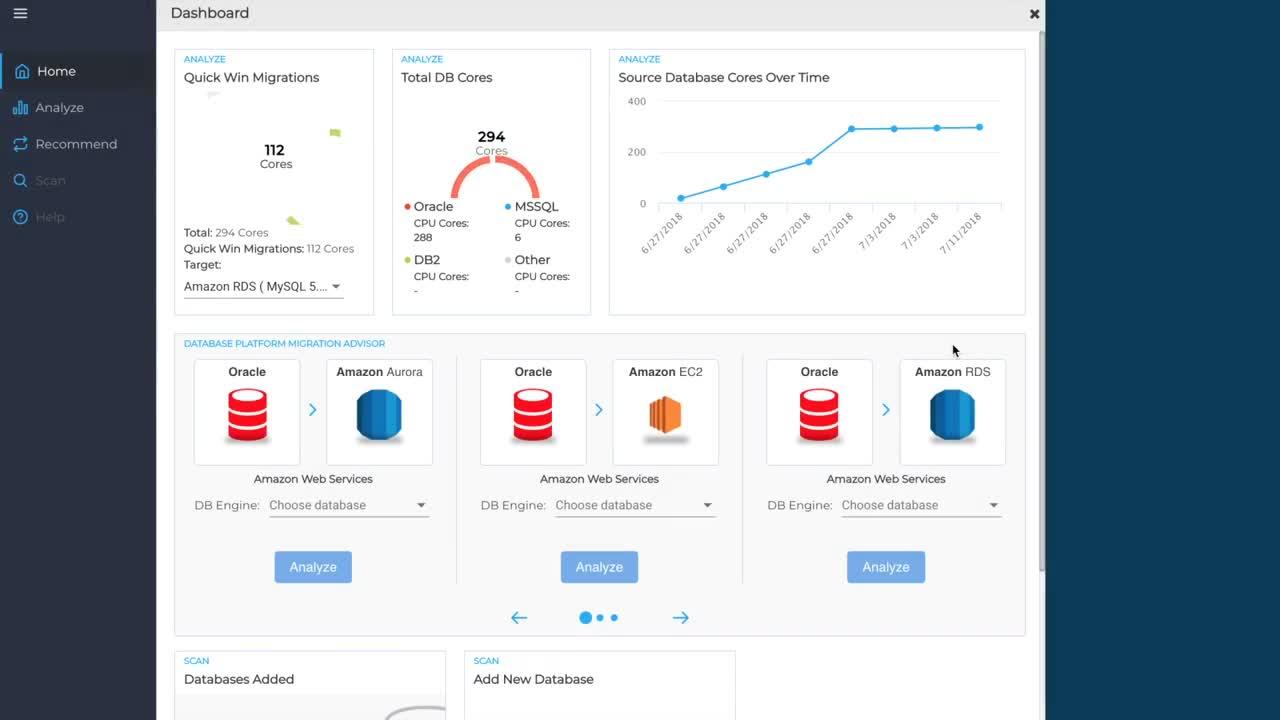This screenshot has width=1280, height=720.
Task: Expand DB Engine dropdown under Amazon Aurora
Action: click(348, 505)
